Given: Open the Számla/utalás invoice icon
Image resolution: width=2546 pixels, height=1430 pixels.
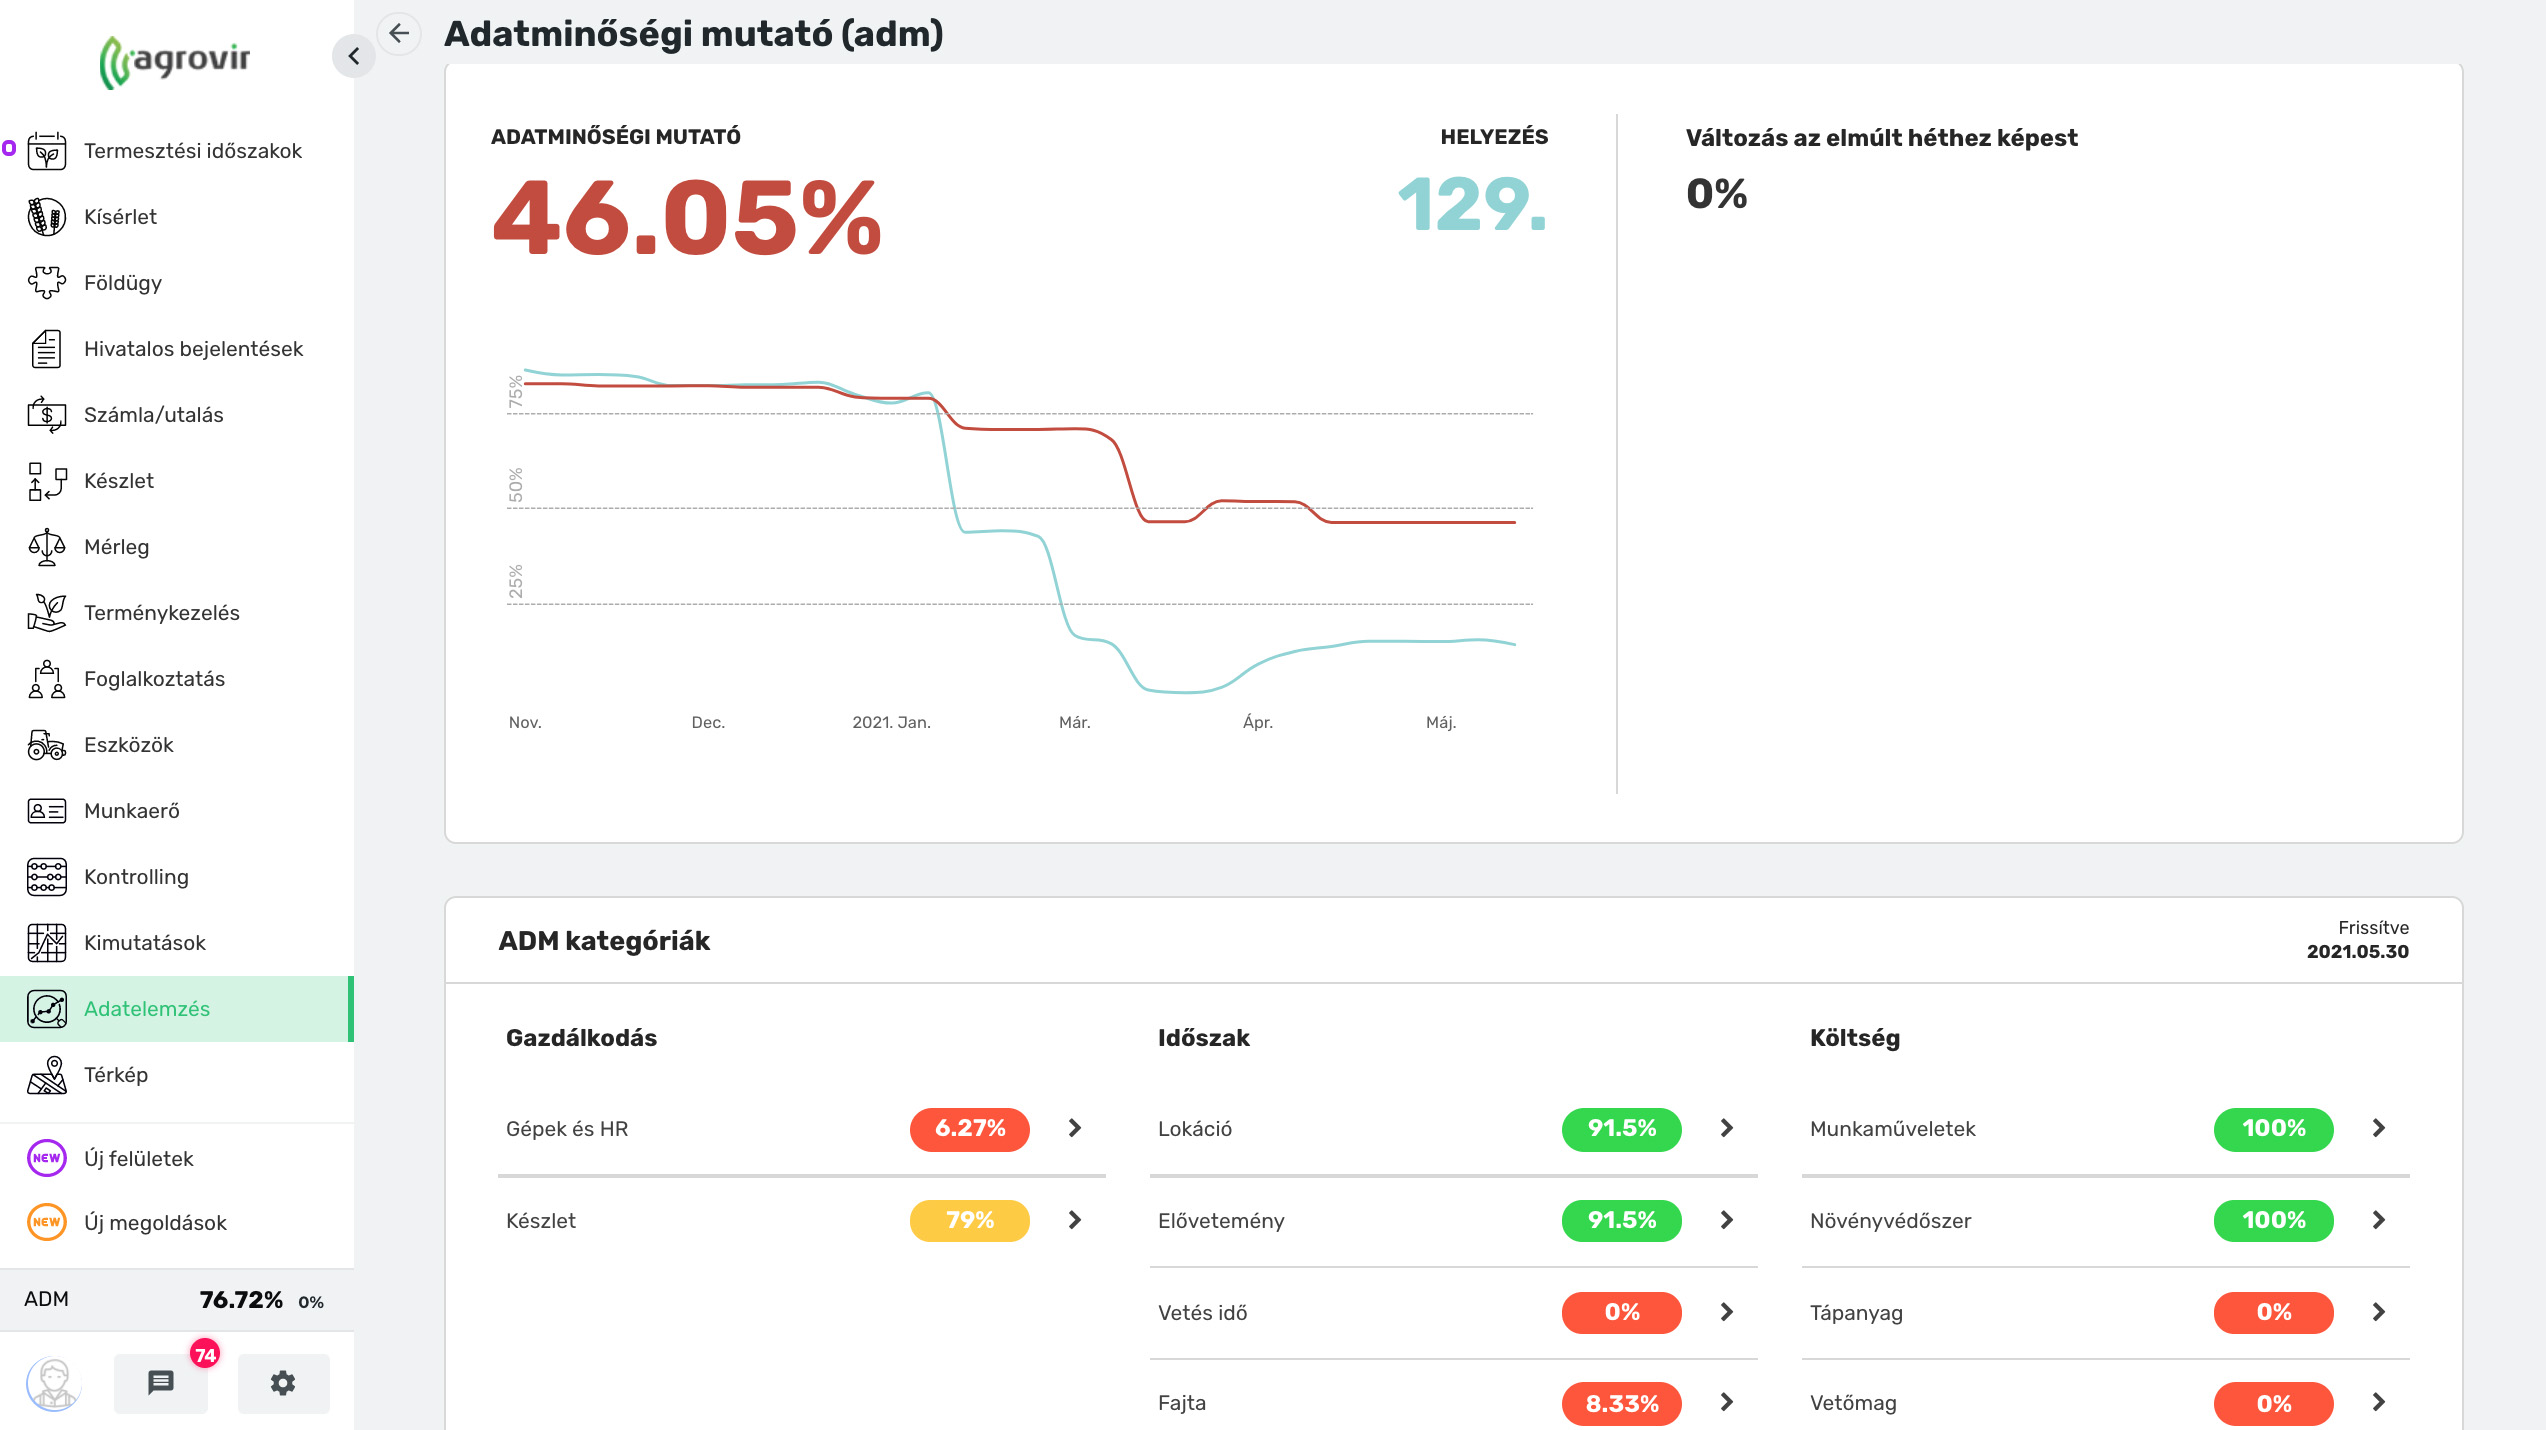Looking at the screenshot, I should [x=46, y=415].
